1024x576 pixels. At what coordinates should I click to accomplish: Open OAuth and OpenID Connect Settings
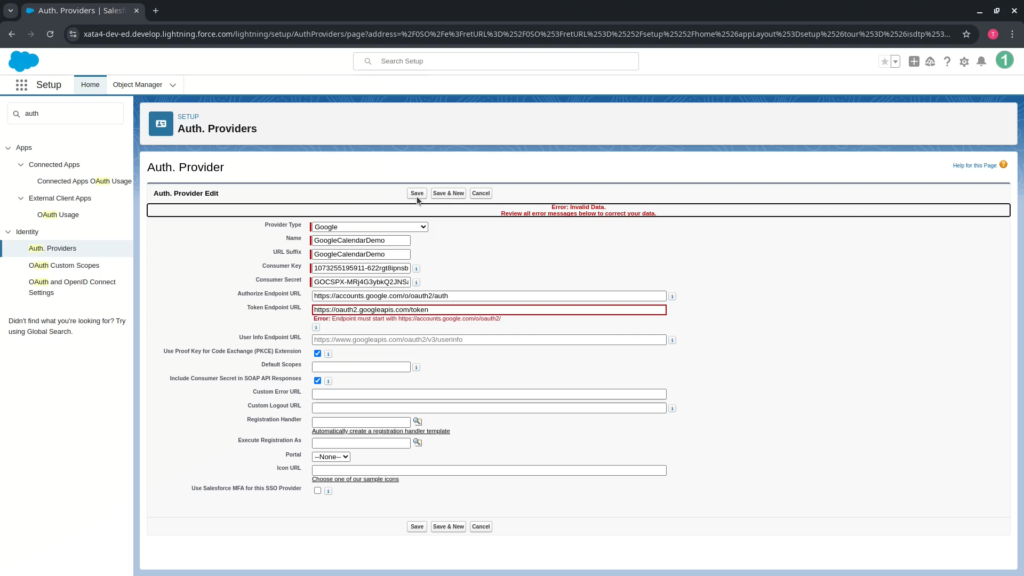72,287
